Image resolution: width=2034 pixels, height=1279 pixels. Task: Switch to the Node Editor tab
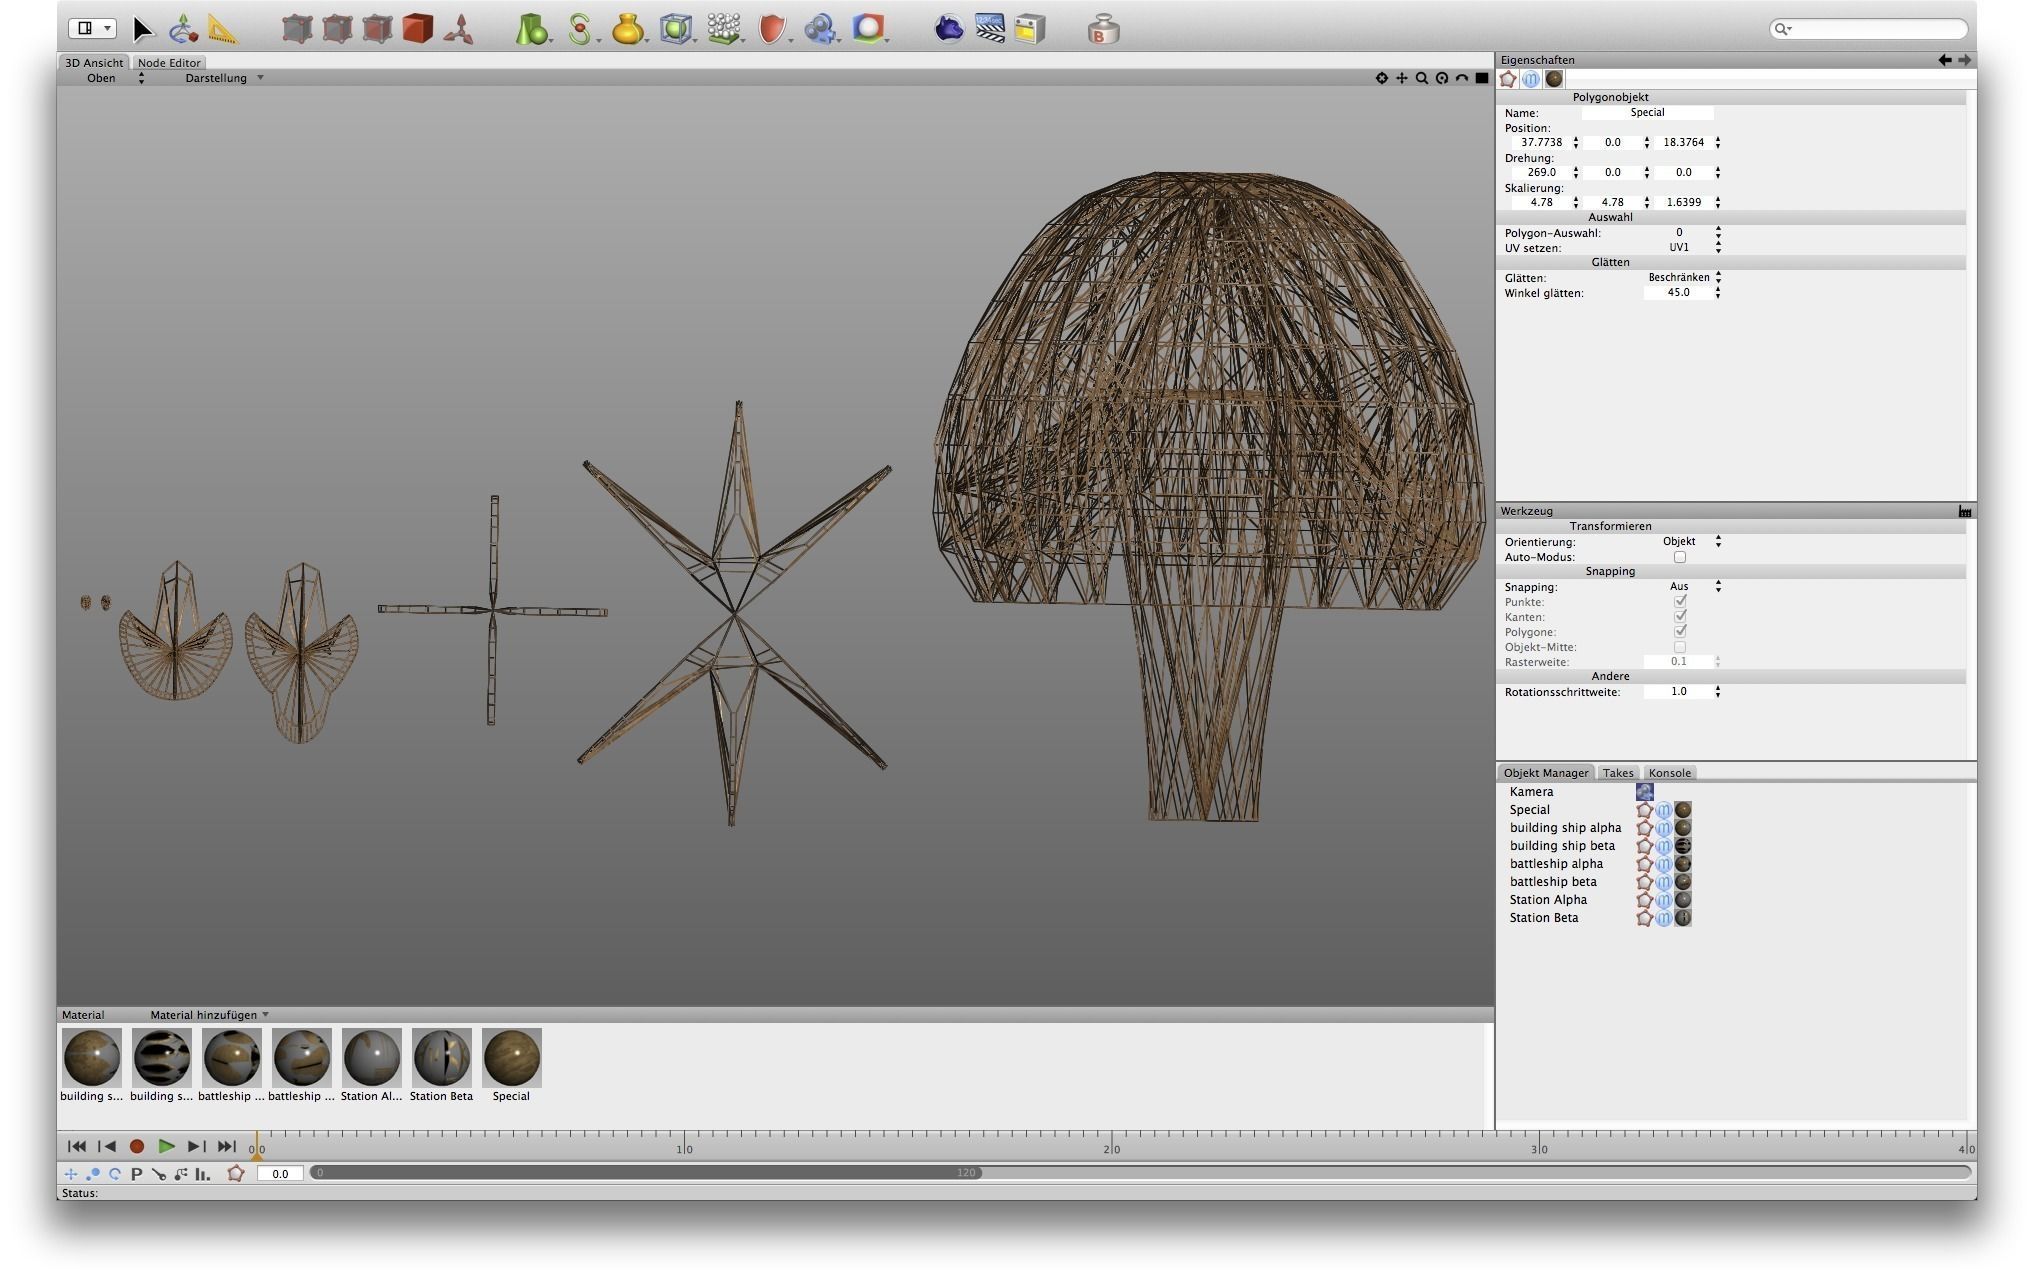169,63
